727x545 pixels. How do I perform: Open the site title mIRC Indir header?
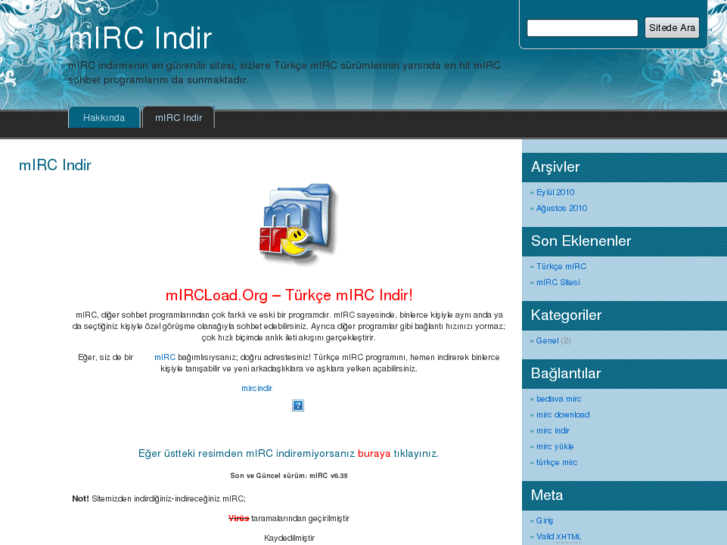(x=140, y=38)
